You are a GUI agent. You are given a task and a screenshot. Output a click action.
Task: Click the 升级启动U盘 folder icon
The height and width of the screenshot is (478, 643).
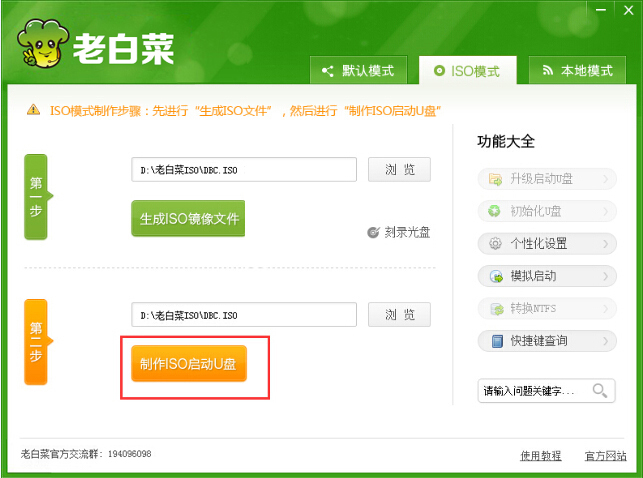[x=495, y=179]
